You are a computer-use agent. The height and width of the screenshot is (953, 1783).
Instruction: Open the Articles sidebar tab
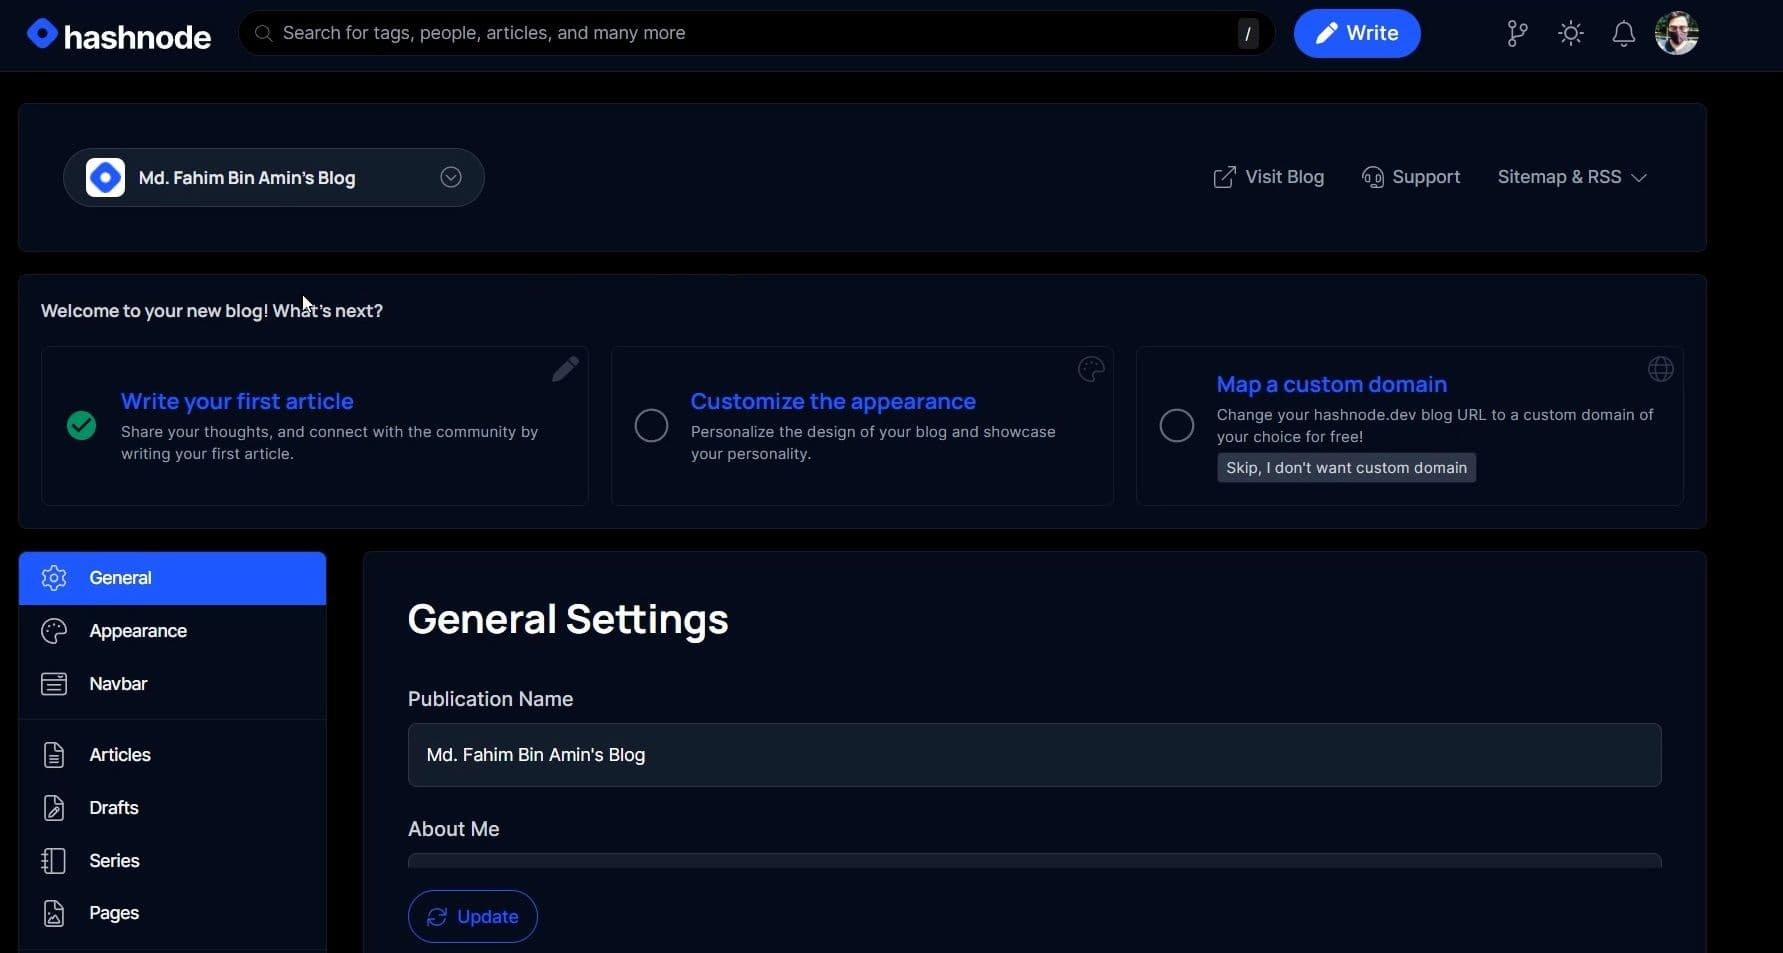(172, 755)
